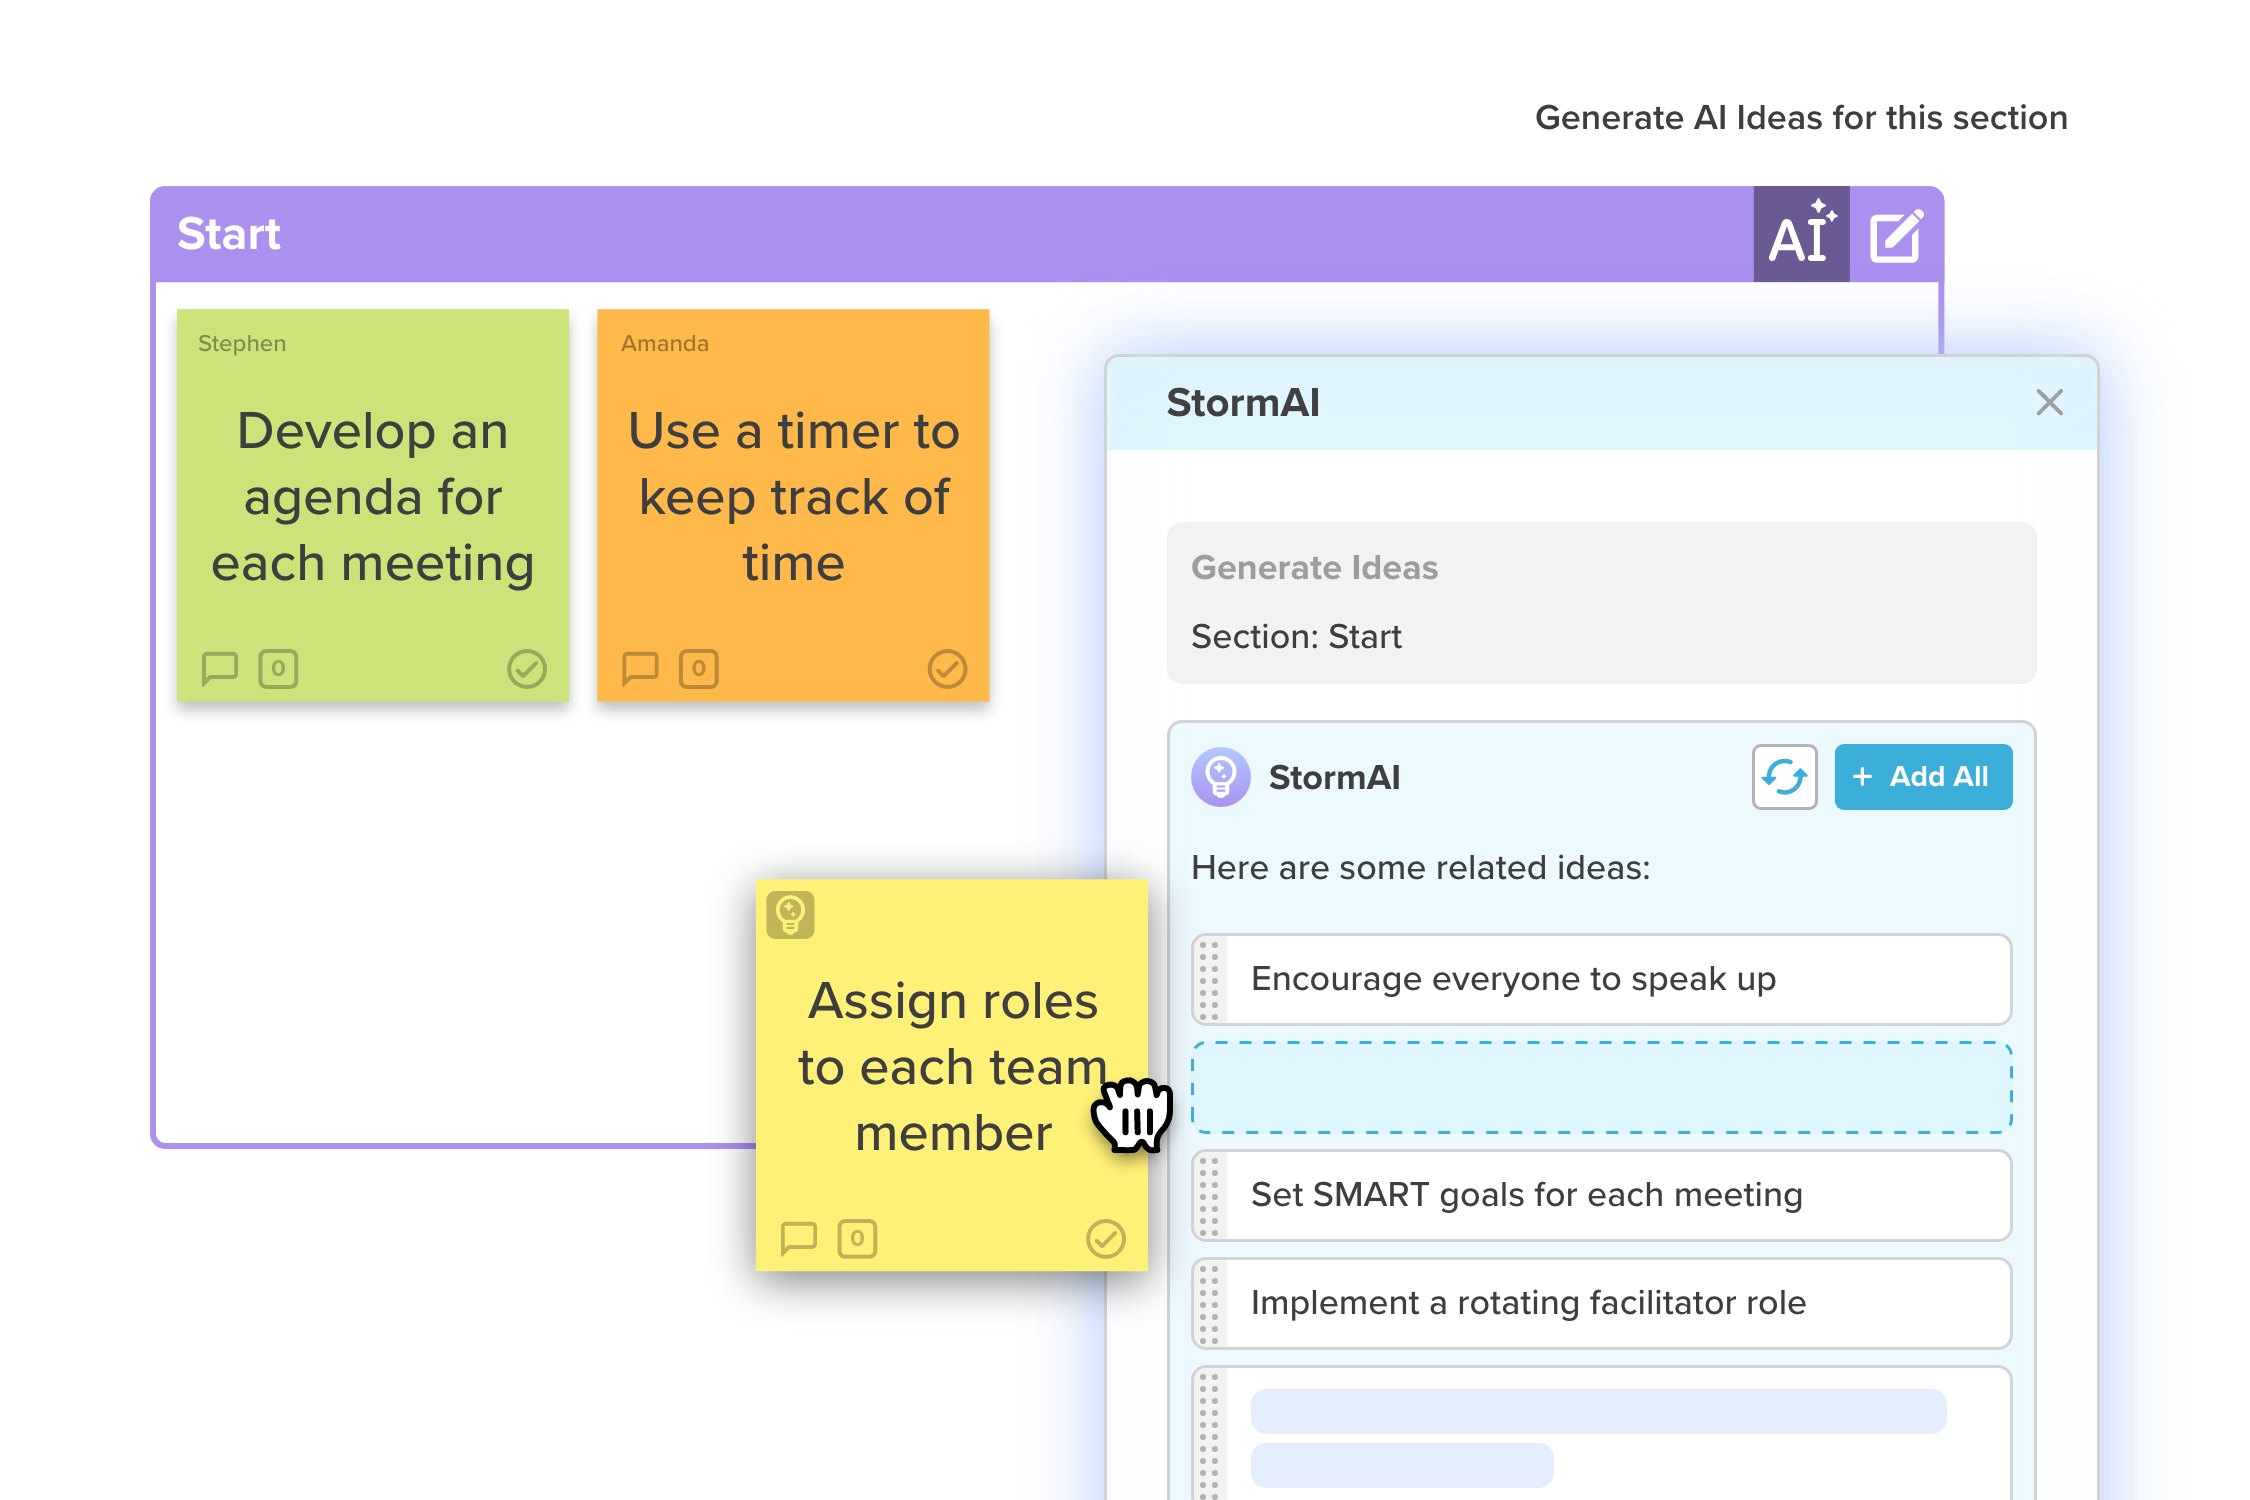Screen dimensions: 2250x1500
Task: Open comments on yellow Assign roles note
Action: pyautogui.click(x=798, y=1238)
